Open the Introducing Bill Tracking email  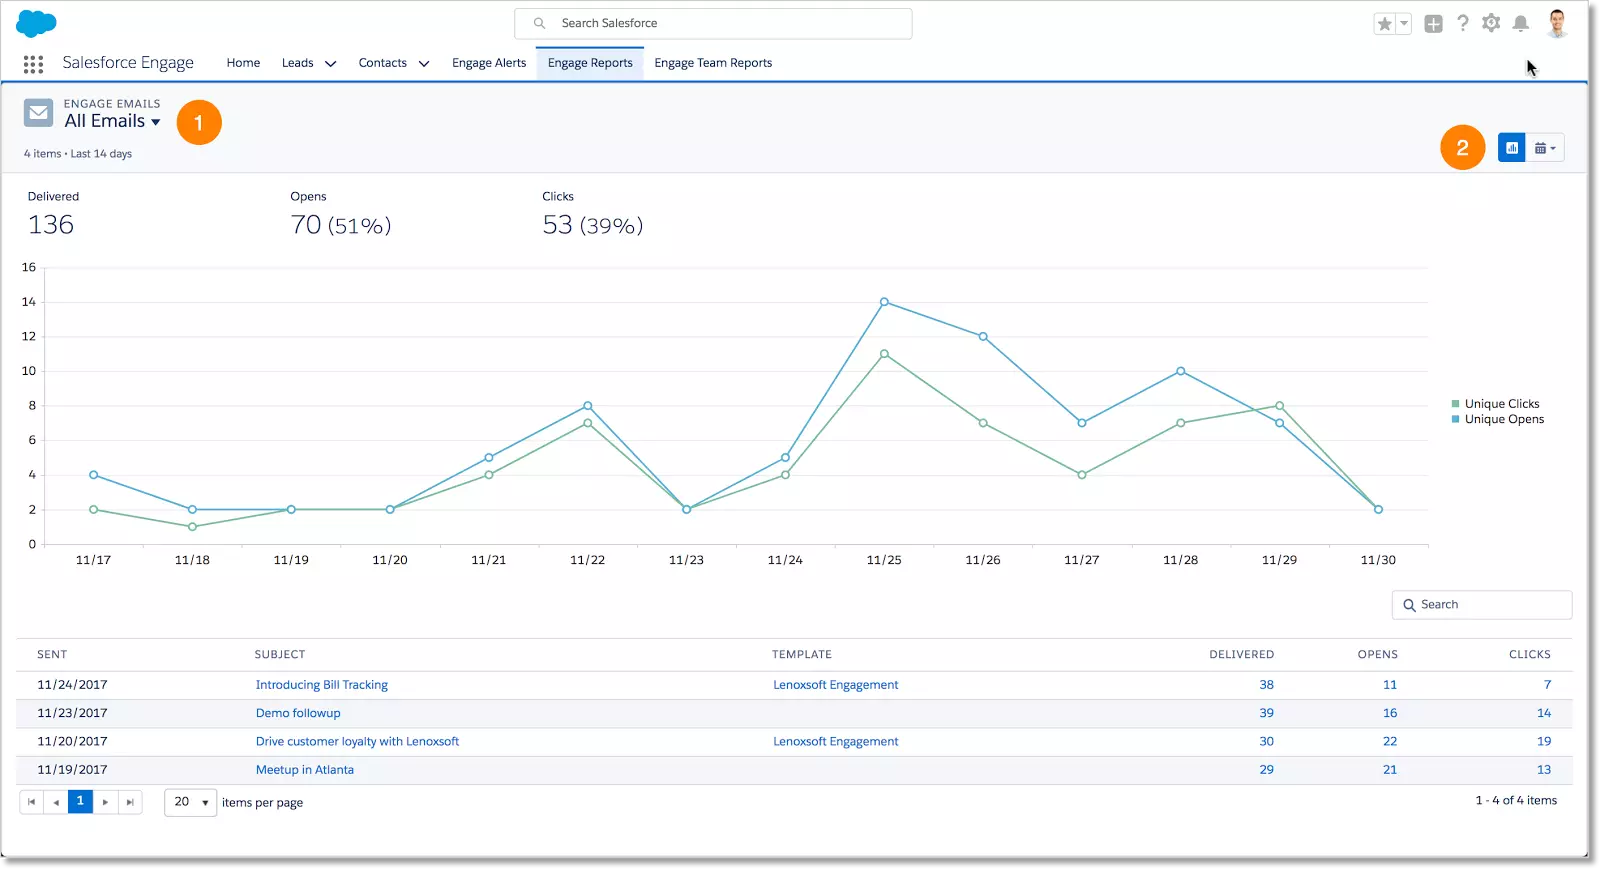322,685
